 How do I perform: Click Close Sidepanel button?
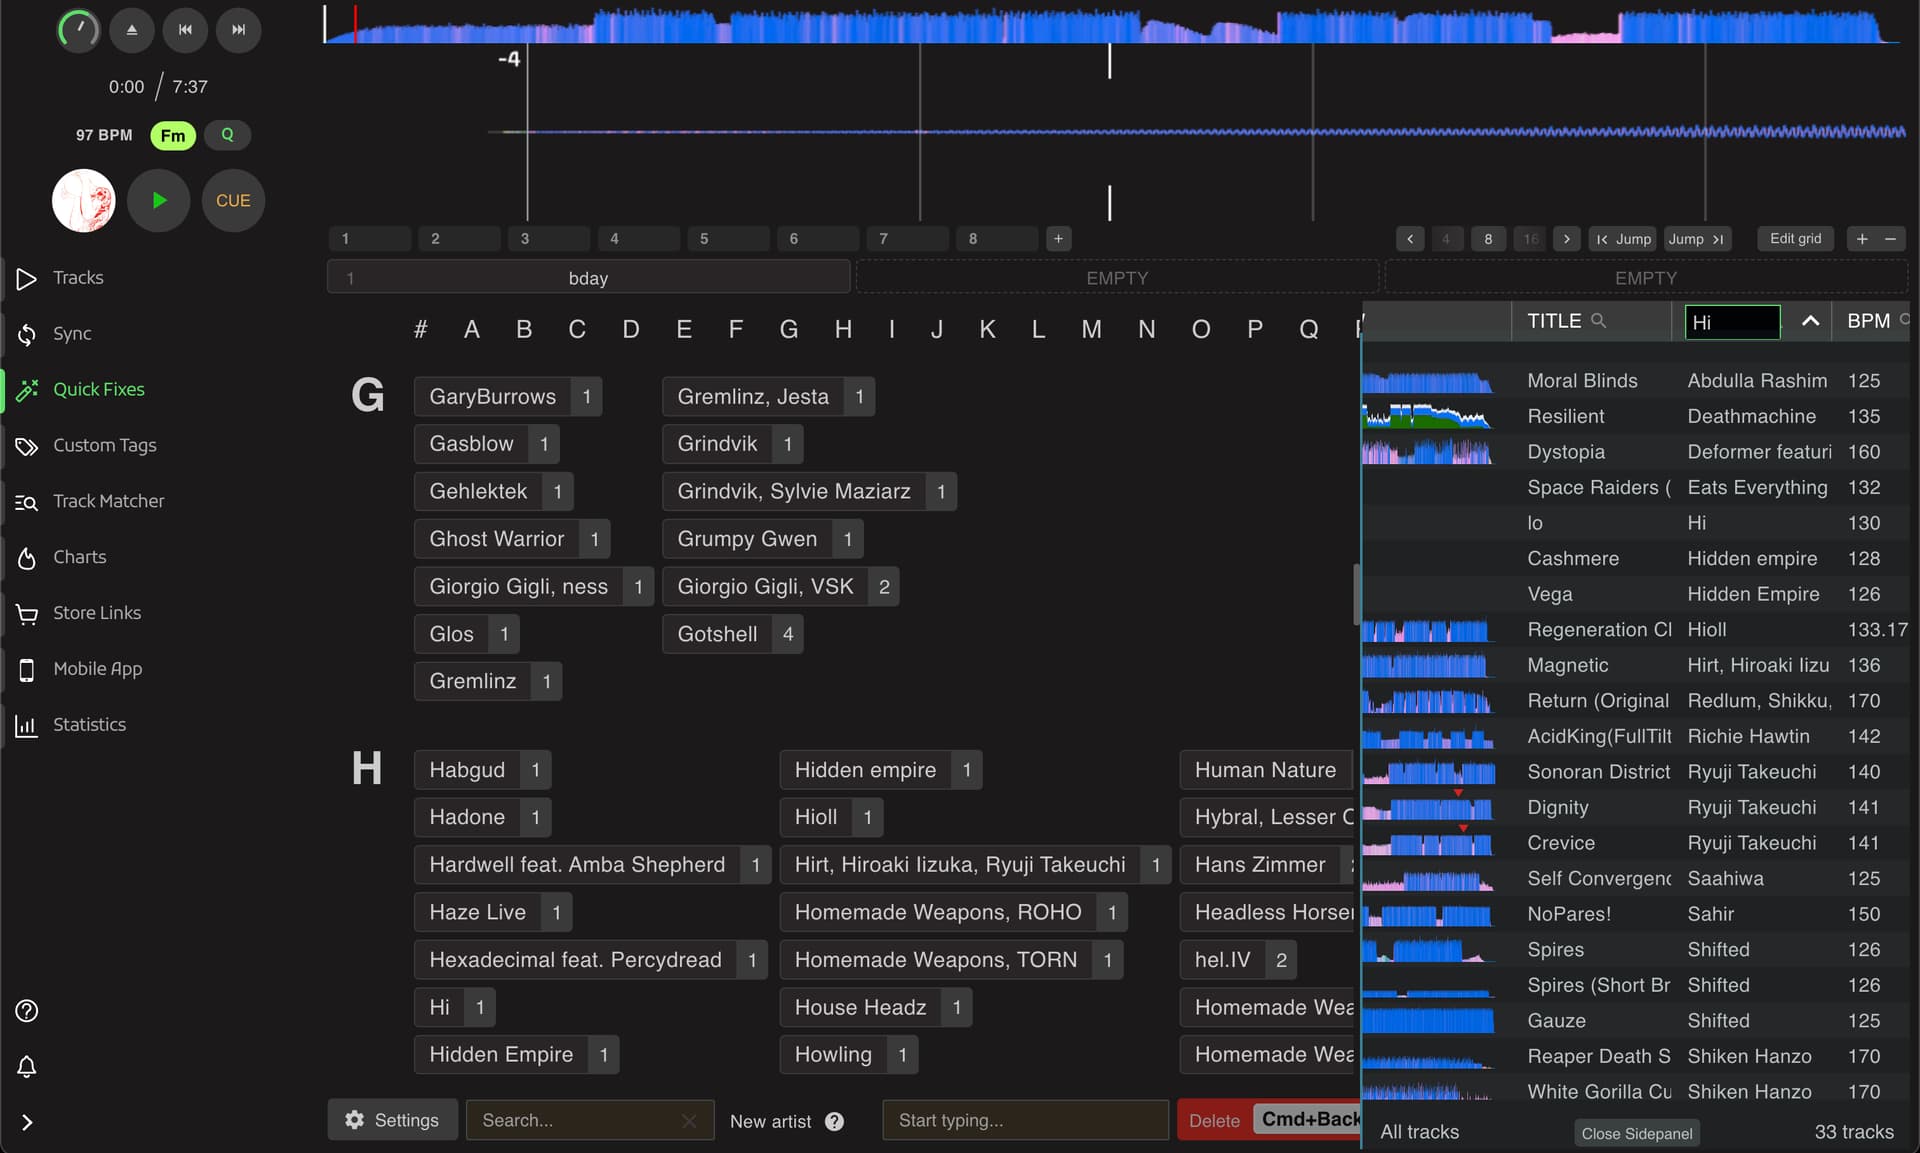point(1636,1133)
